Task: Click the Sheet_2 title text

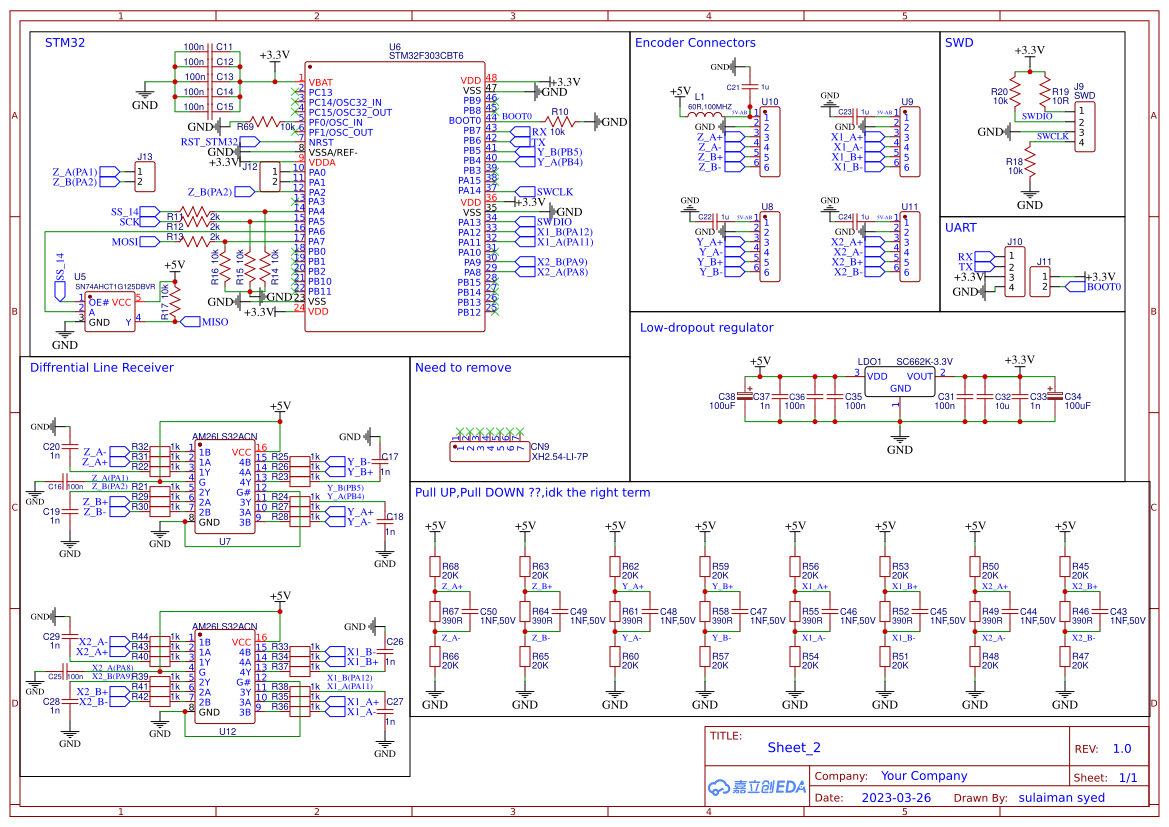Action: tap(792, 746)
